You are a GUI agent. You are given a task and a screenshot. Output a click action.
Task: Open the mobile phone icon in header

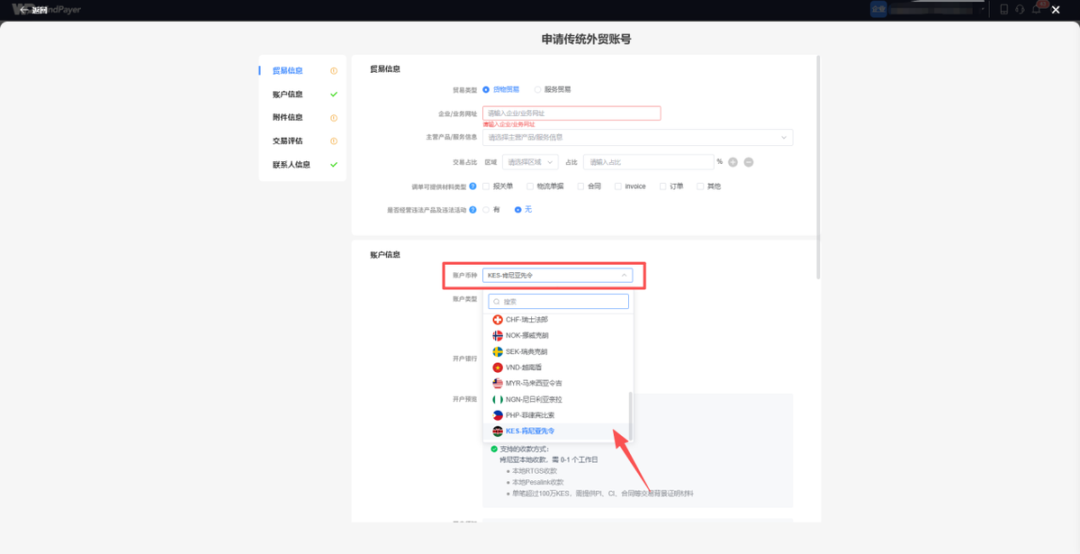point(1004,9)
